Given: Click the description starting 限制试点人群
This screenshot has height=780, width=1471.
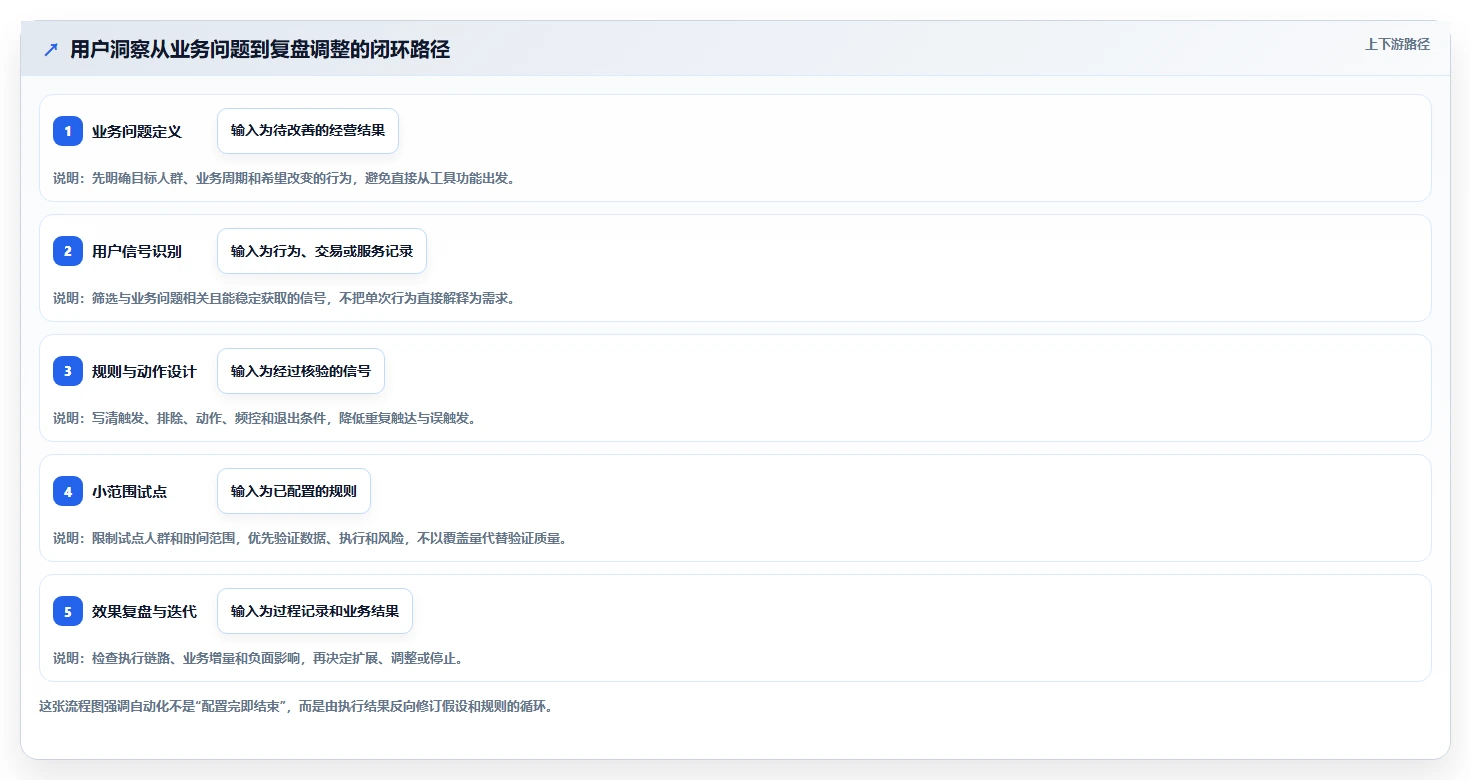Looking at the screenshot, I should click(310, 538).
